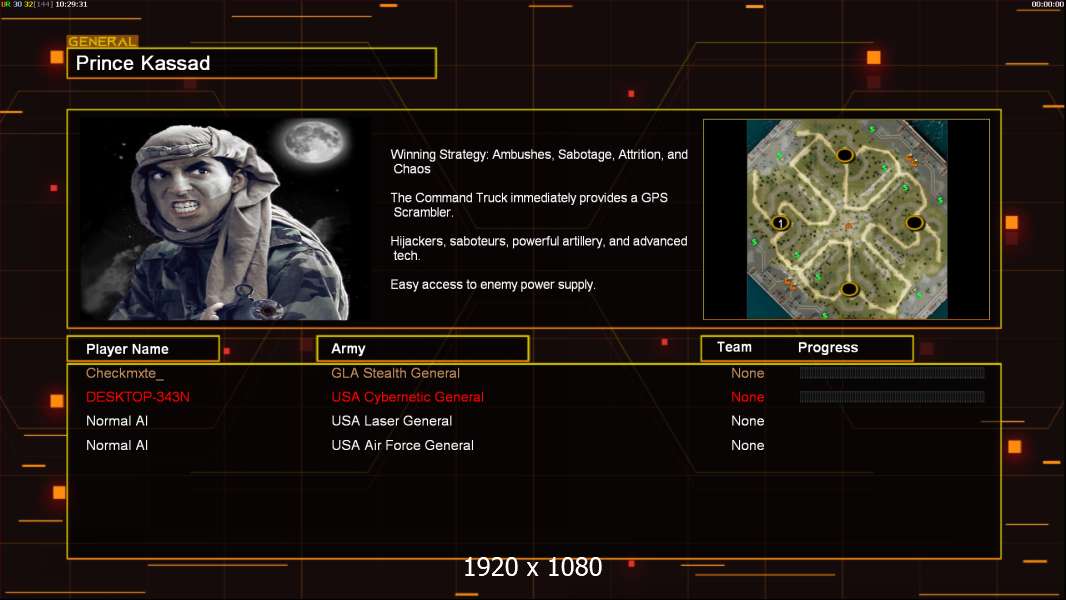Click the Army column header
The width and height of the screenshot is (1066, 600).
pos(423,349)
